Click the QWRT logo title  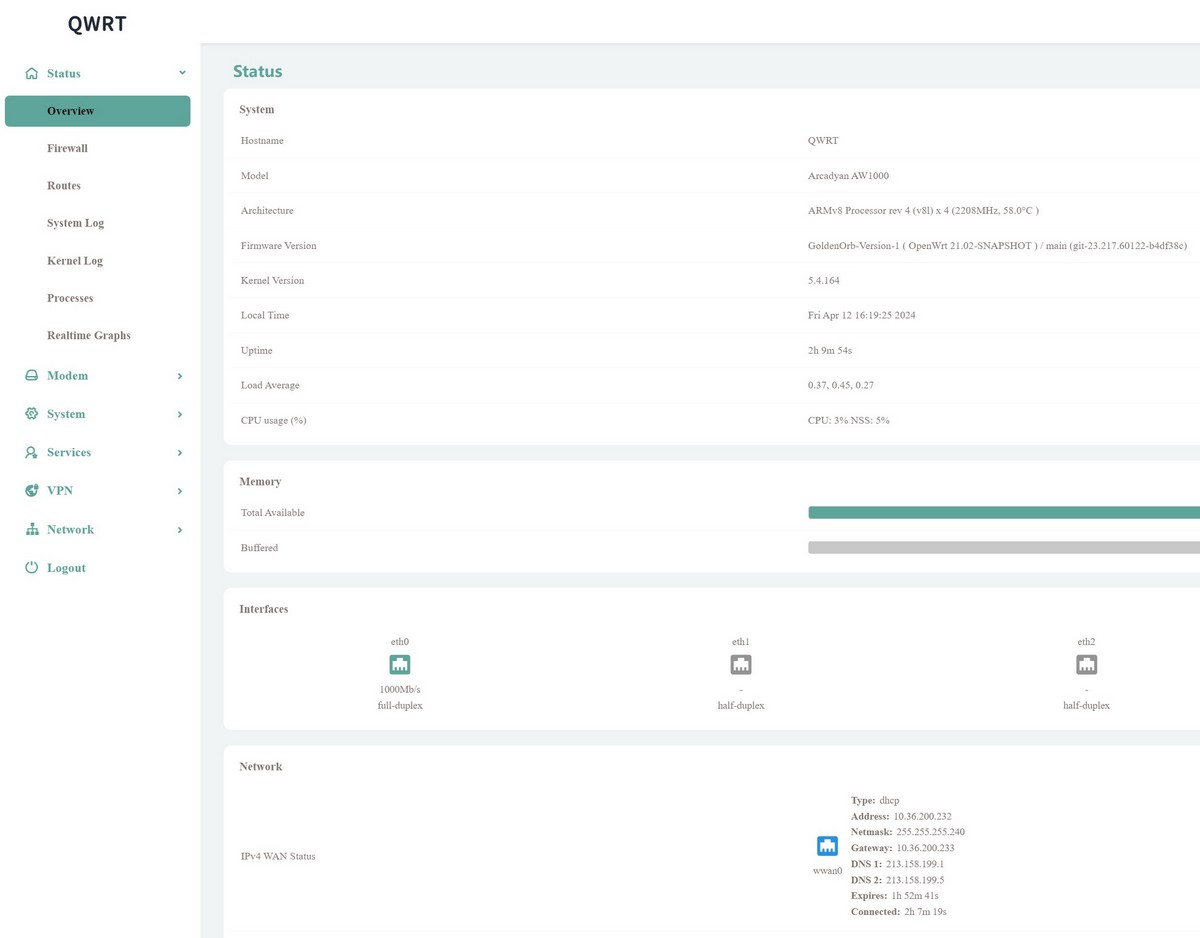pos(97,24)
